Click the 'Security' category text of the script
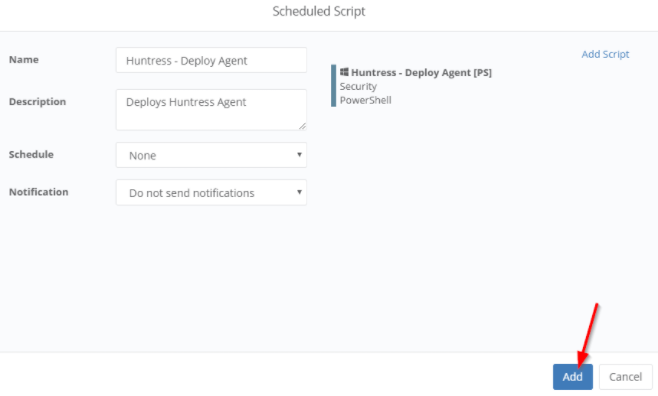The height and width of the screenshot is (396, 658). coord(358,86)
